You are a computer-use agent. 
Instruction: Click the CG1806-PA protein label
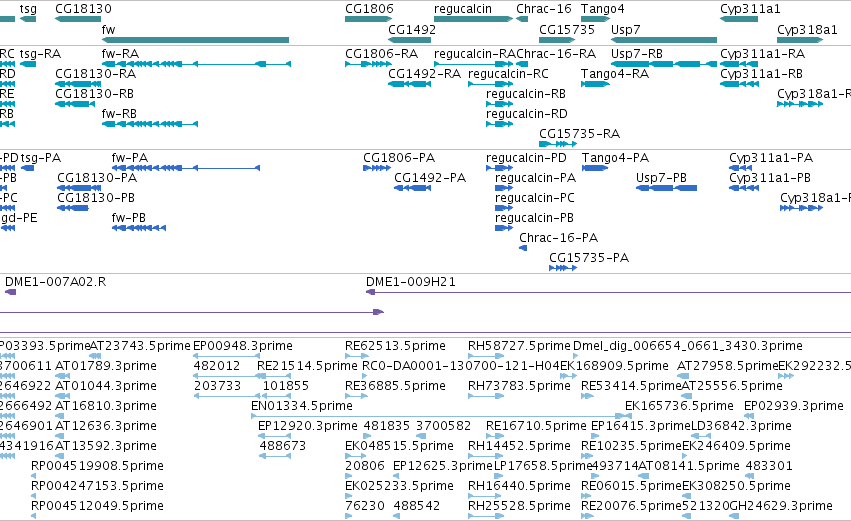point(399,158)
